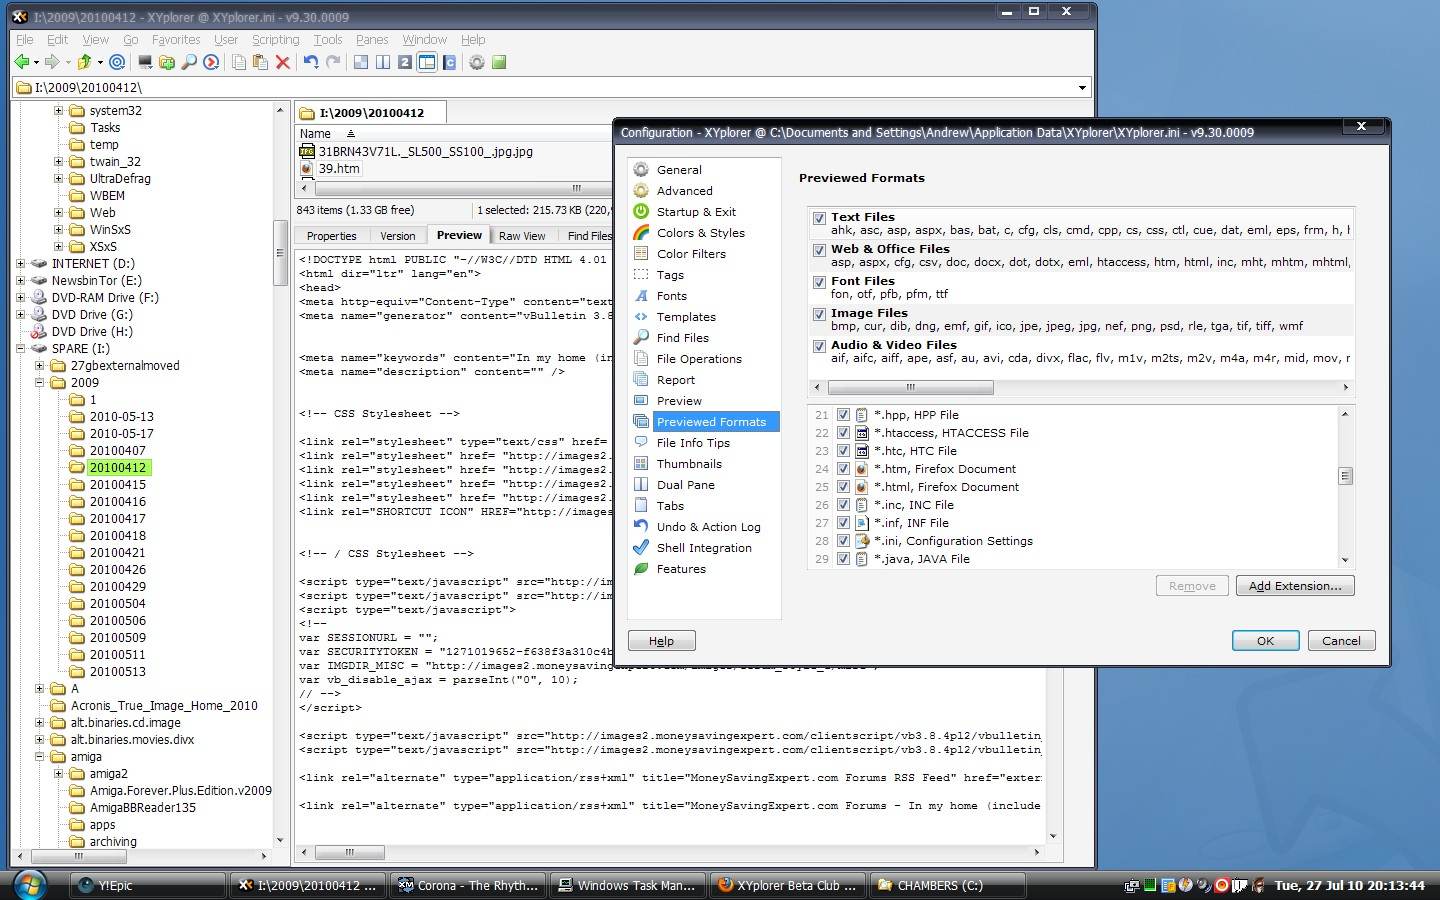This screenshot has width=1440, height=900.
Task: Switch to the Raw View tab
Action: tap(522, 236)
